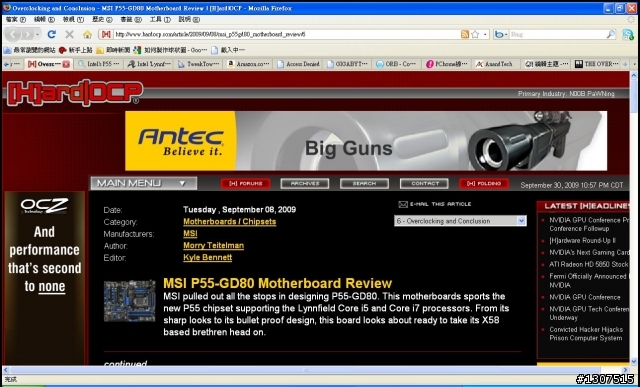Close the active Overc... tab
The width and height of the screenshot is (640, 387).
66,64
